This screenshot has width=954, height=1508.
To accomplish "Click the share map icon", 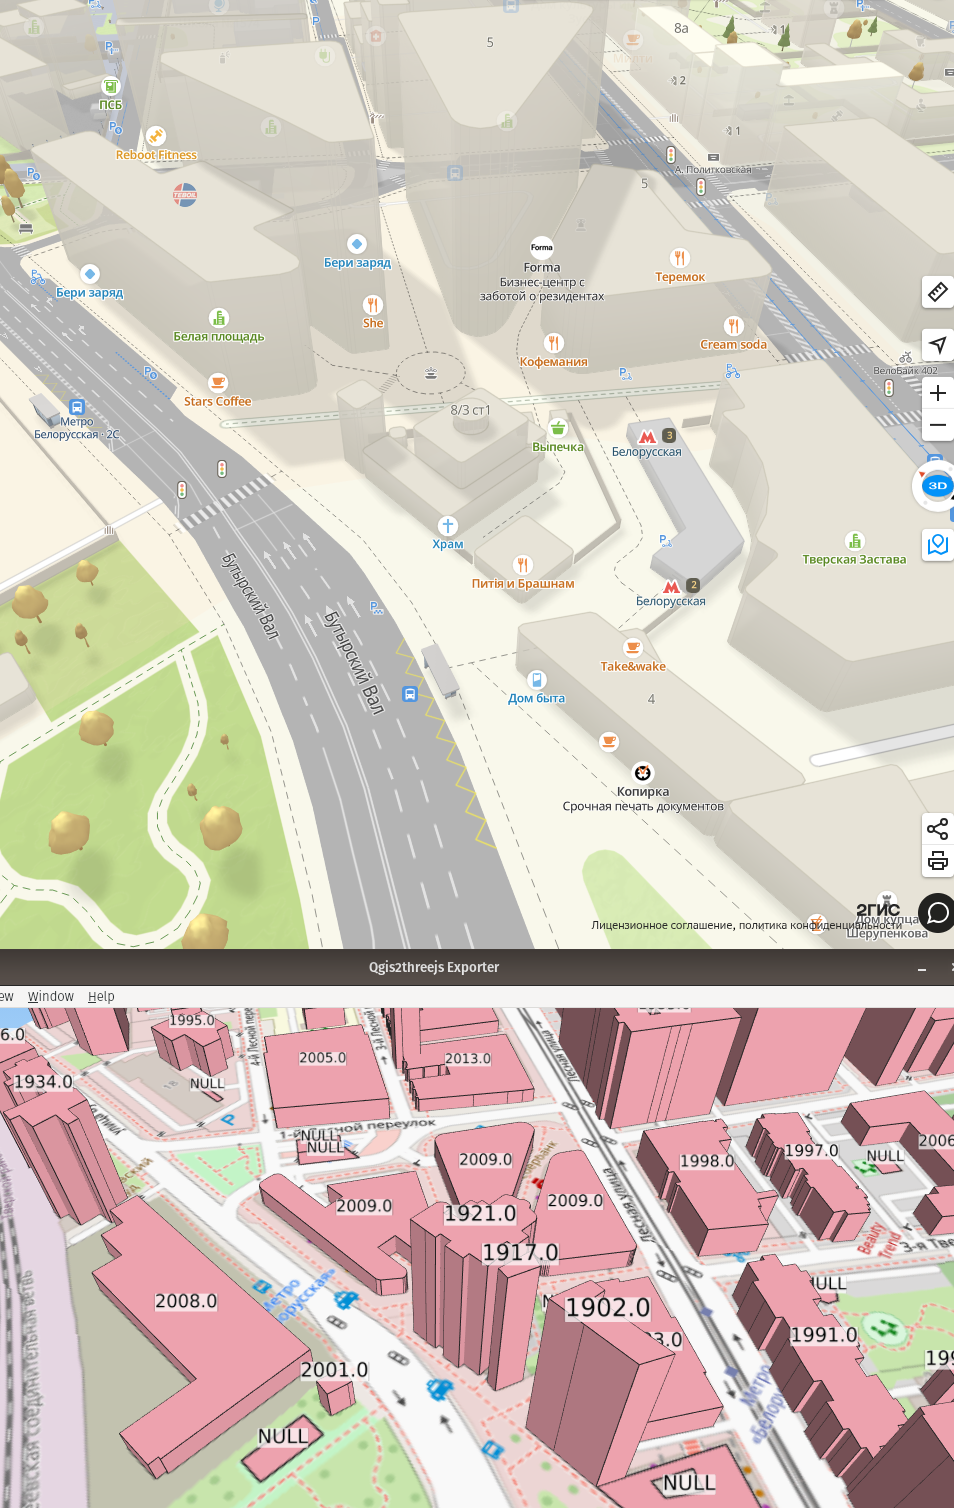I will point(937,829).
